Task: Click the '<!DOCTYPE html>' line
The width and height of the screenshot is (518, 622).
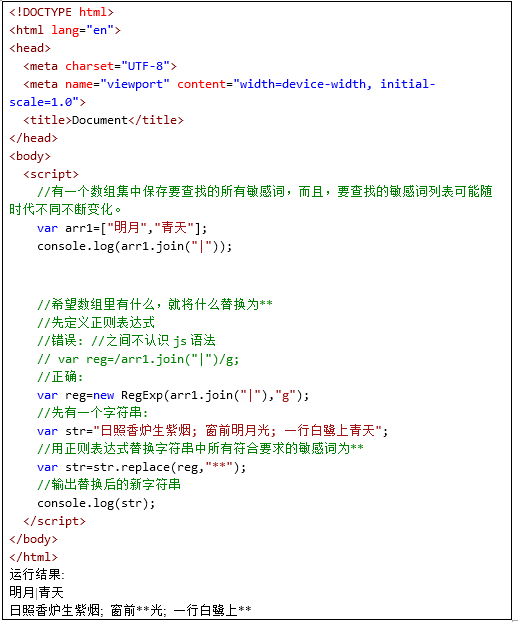Action: pos(61,12)
